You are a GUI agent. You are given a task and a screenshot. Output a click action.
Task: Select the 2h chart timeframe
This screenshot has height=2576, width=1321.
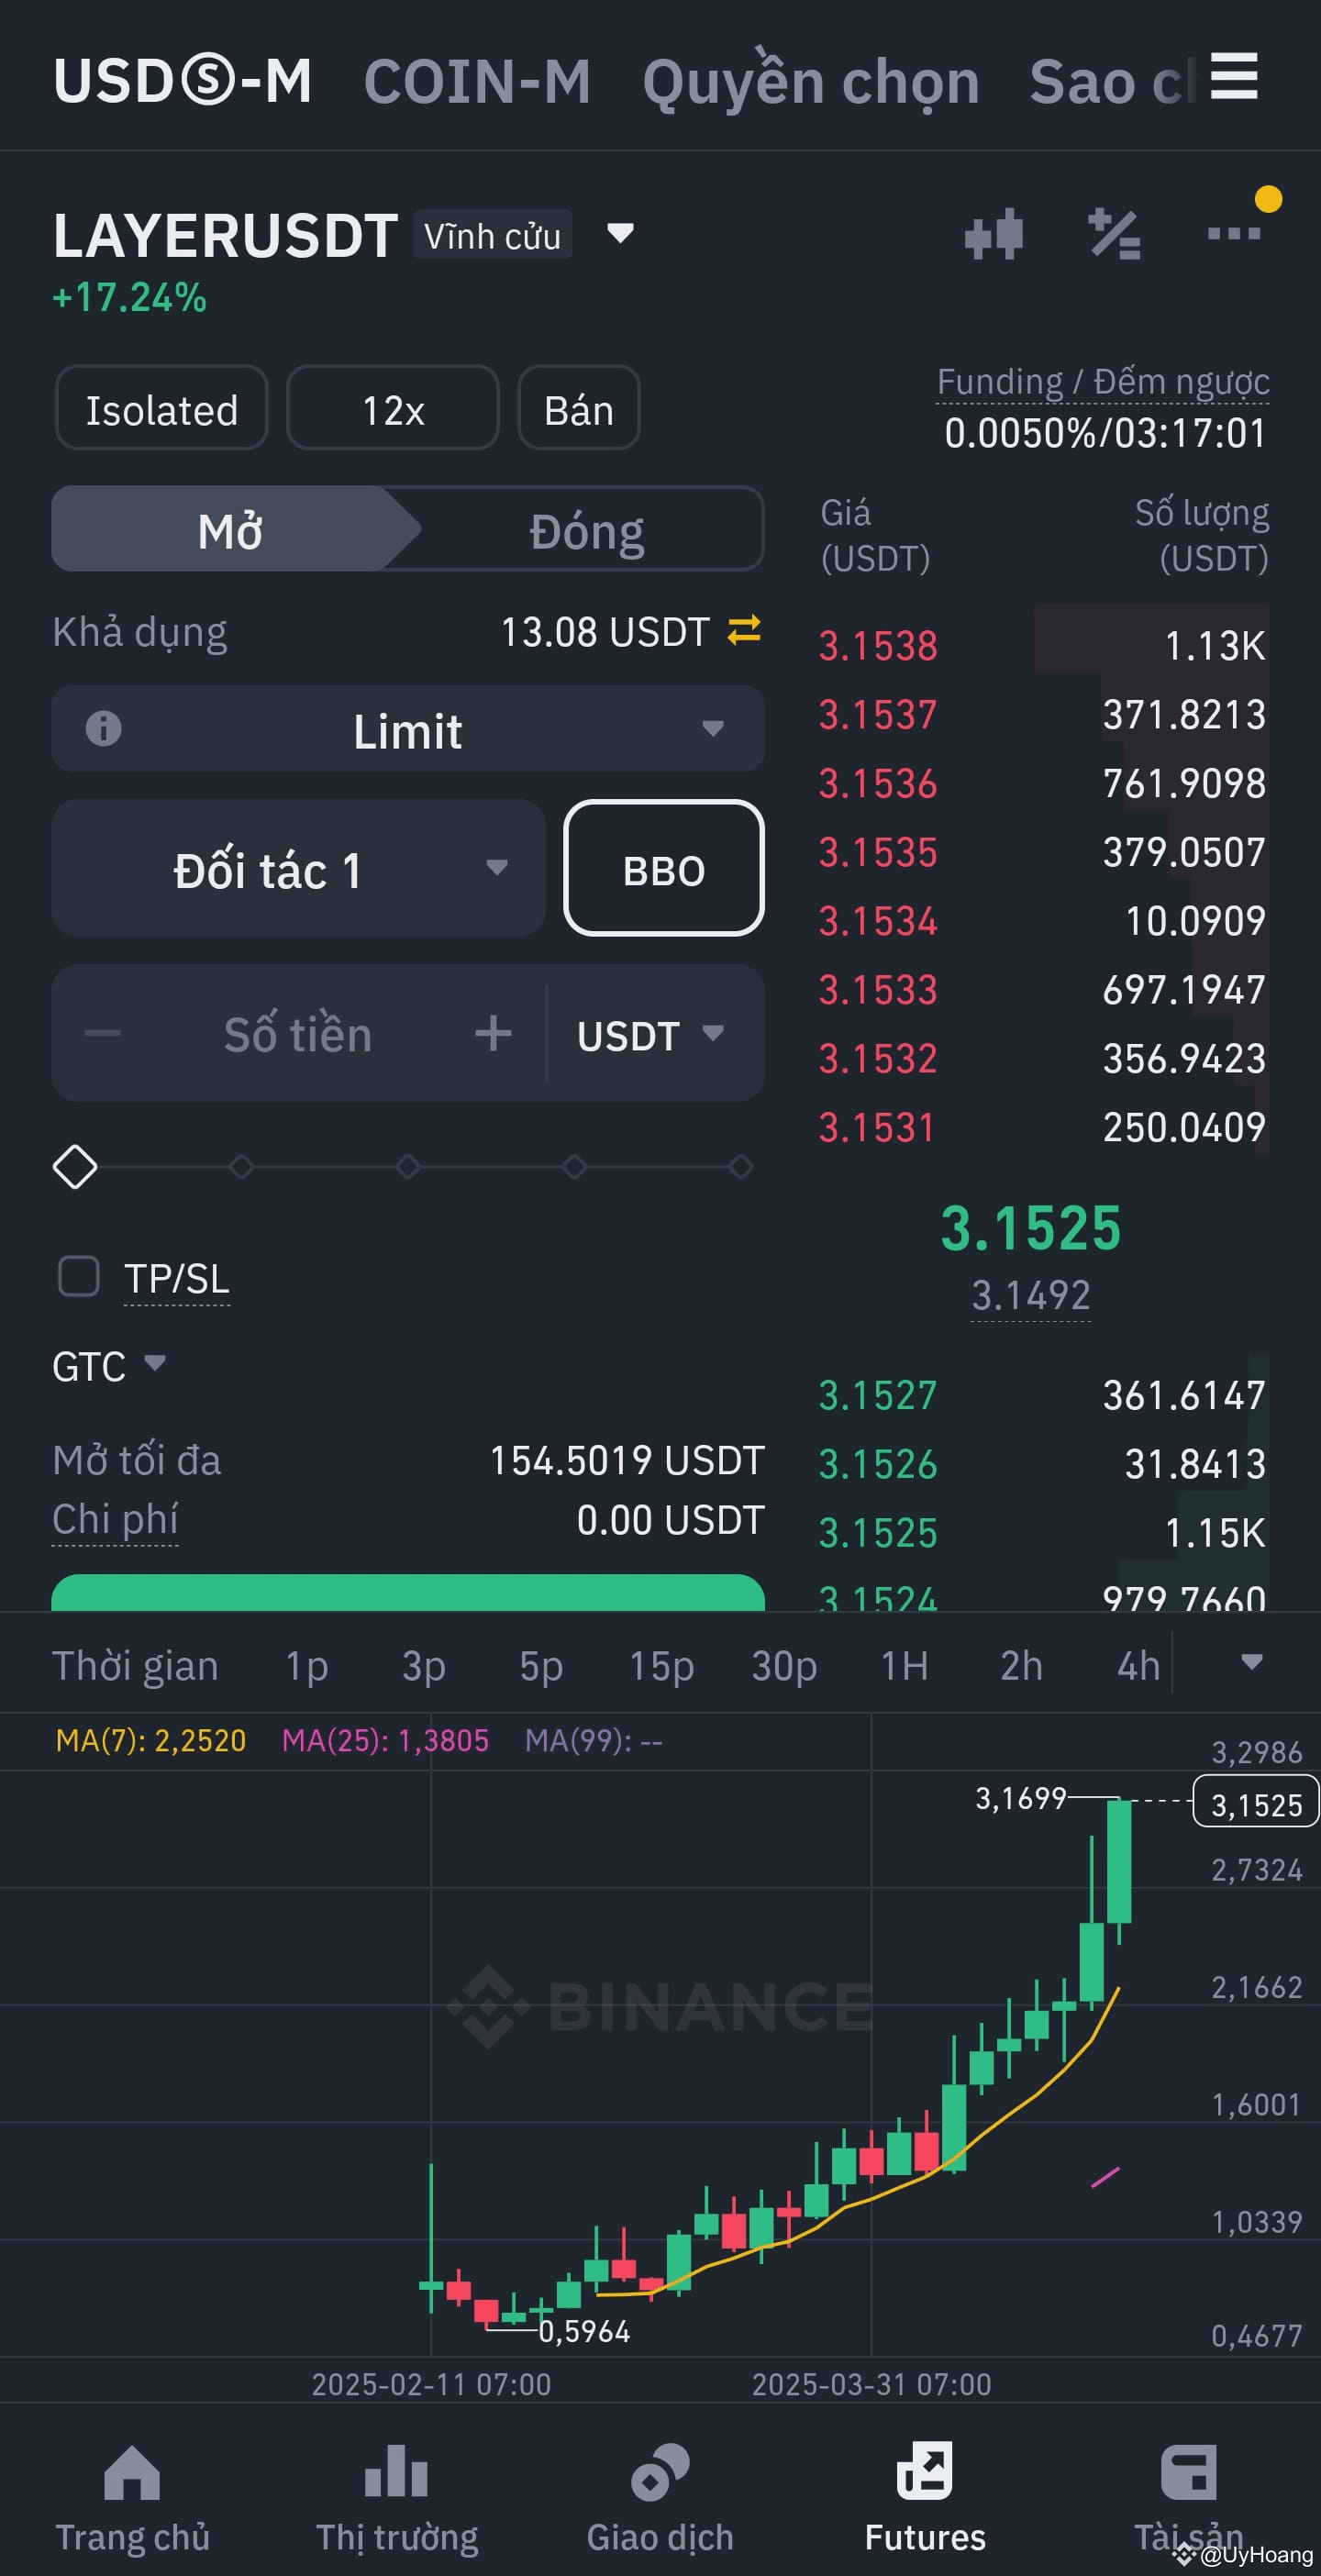(x=1021, y=1666)
